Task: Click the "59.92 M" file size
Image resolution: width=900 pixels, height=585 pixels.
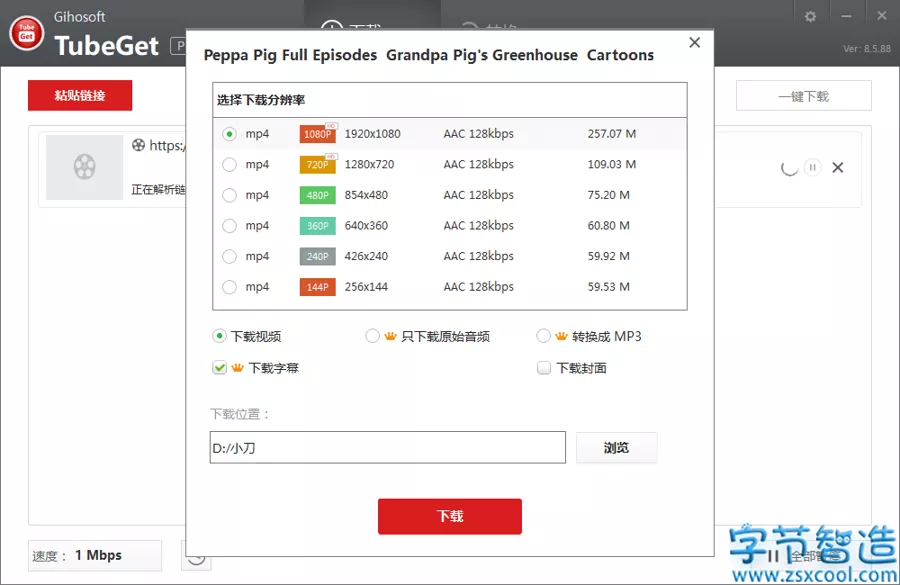Action: (608, 256)
